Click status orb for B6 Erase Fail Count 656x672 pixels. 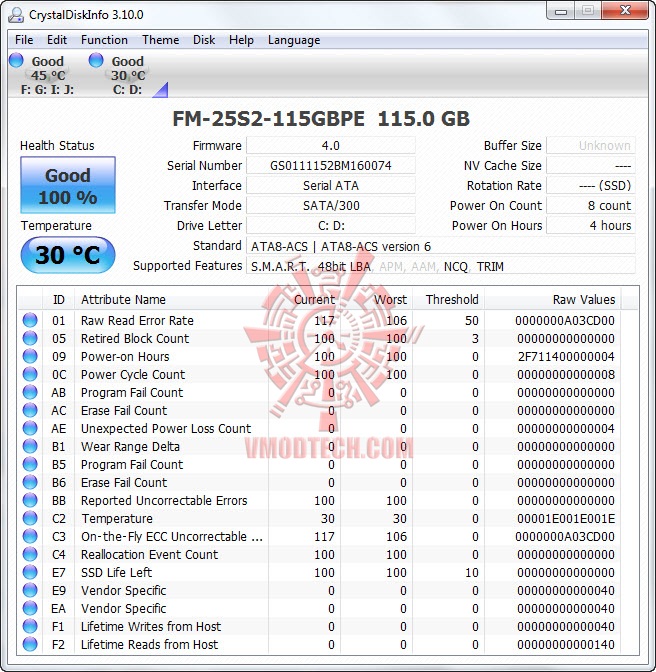(30, 482)
